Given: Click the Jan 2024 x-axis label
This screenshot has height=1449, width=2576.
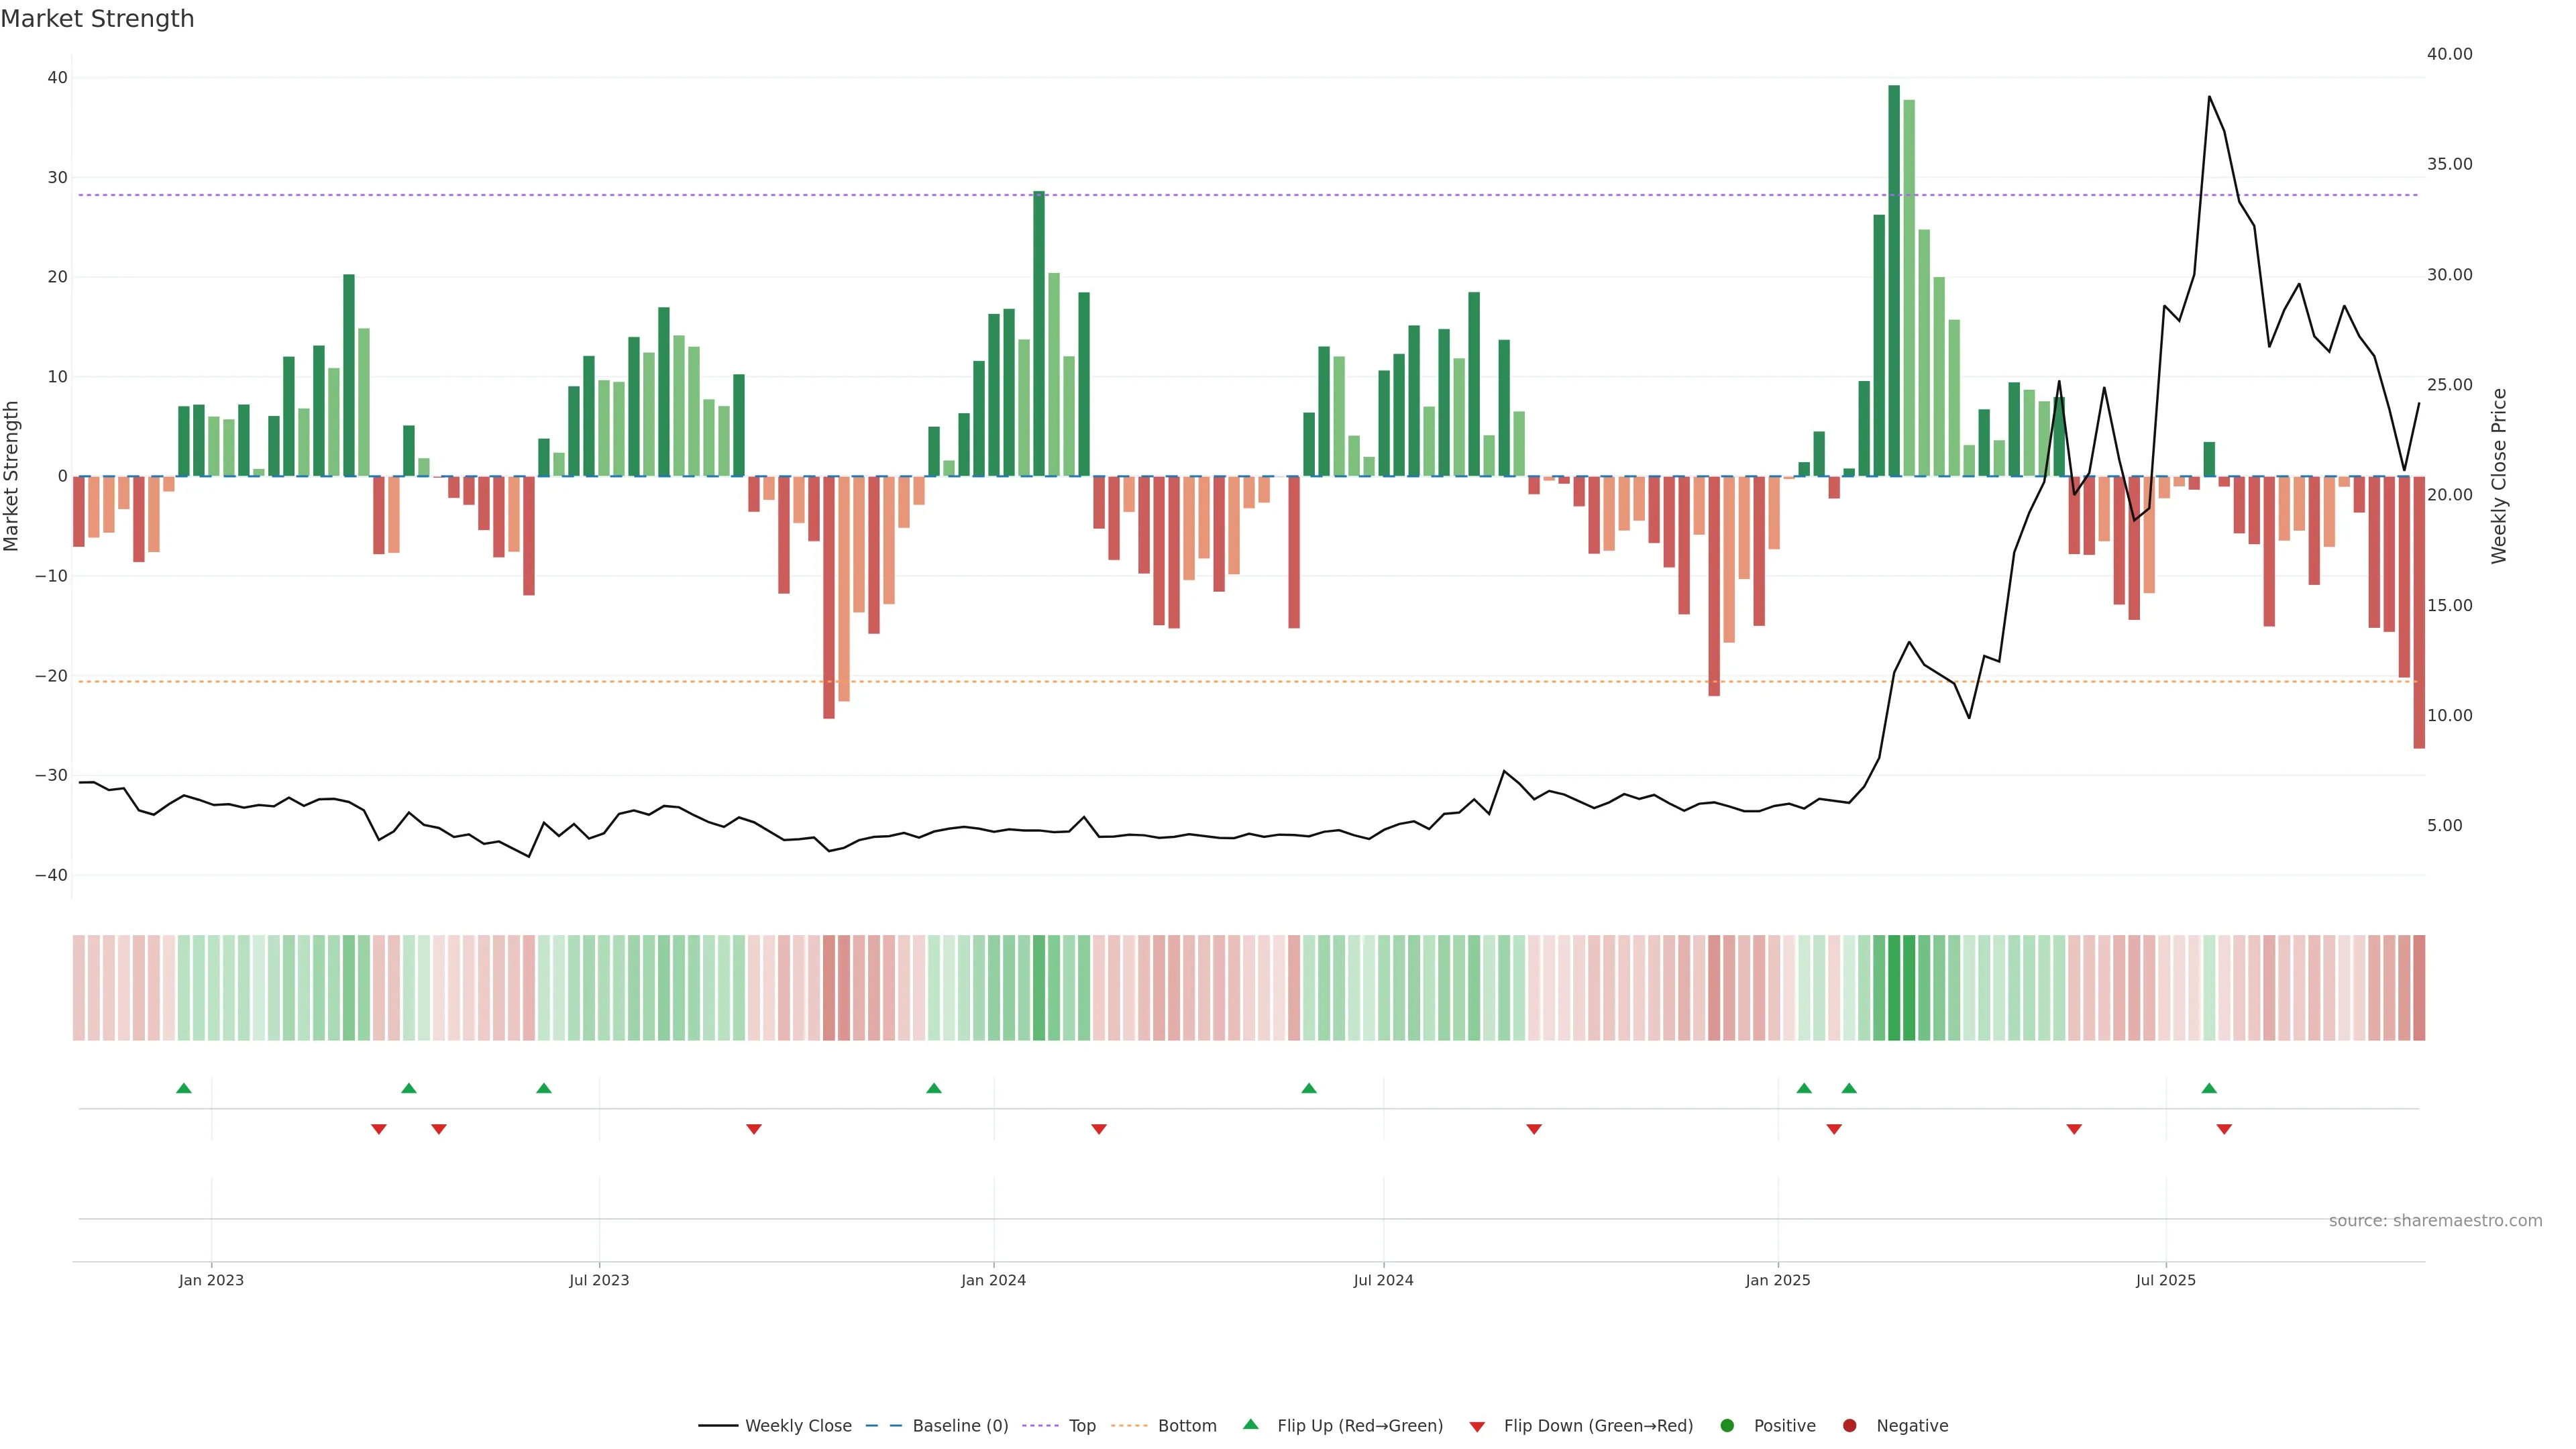Looking at the screenshot, I should tap(993, 1280).
